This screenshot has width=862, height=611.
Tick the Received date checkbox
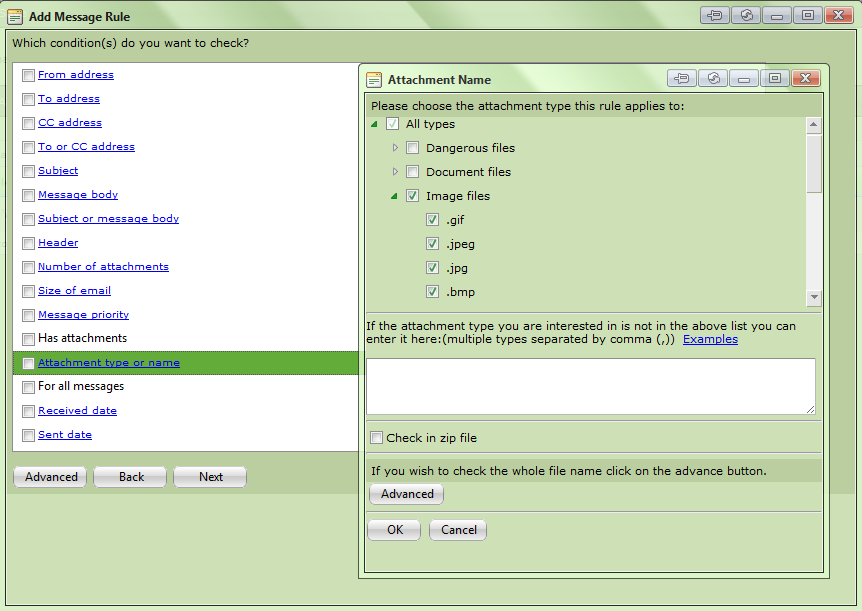28,411
